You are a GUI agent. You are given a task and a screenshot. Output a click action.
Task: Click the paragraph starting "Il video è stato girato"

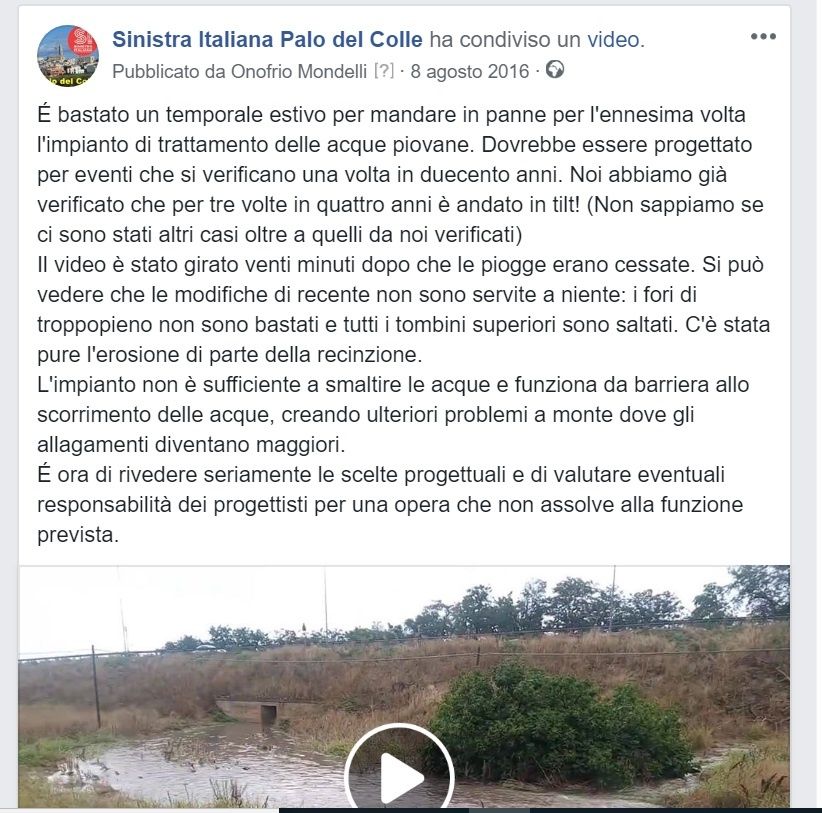(x=403, y=309)
